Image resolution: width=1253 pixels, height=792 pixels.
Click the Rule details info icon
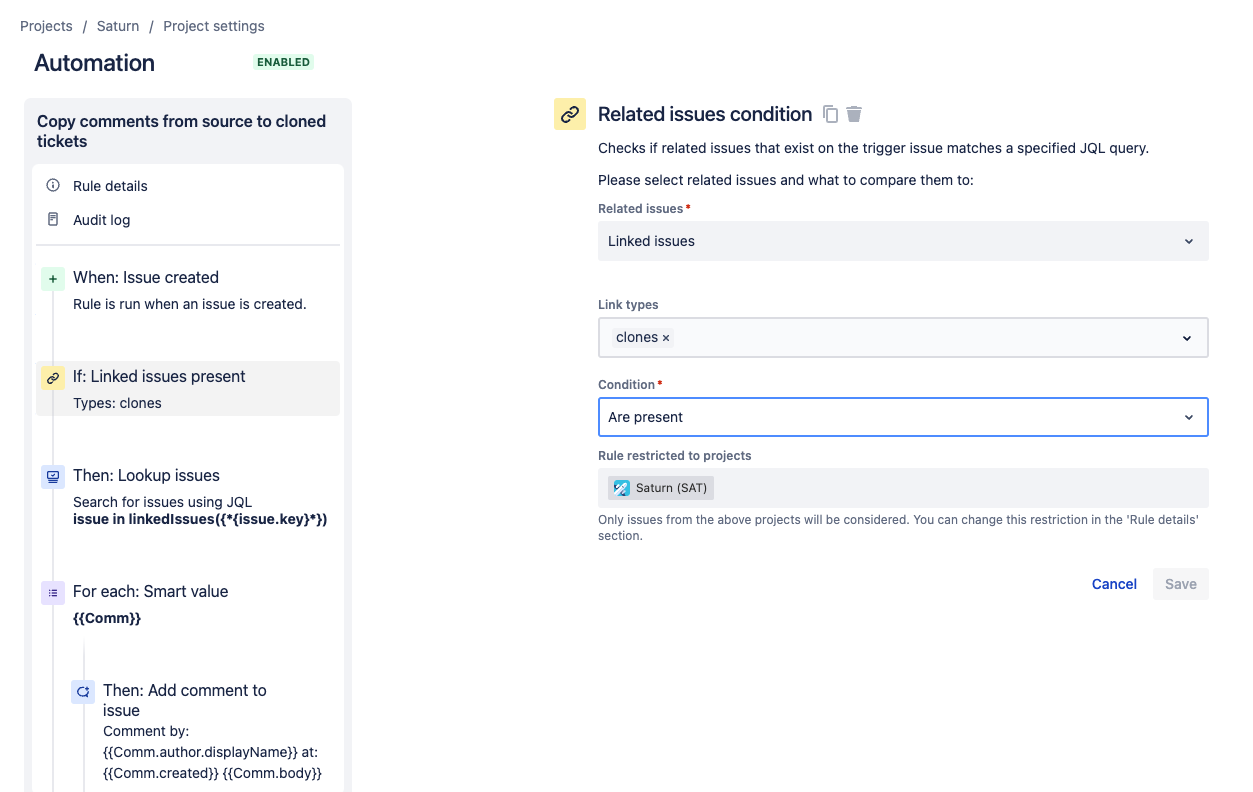(x=53, y=185)
